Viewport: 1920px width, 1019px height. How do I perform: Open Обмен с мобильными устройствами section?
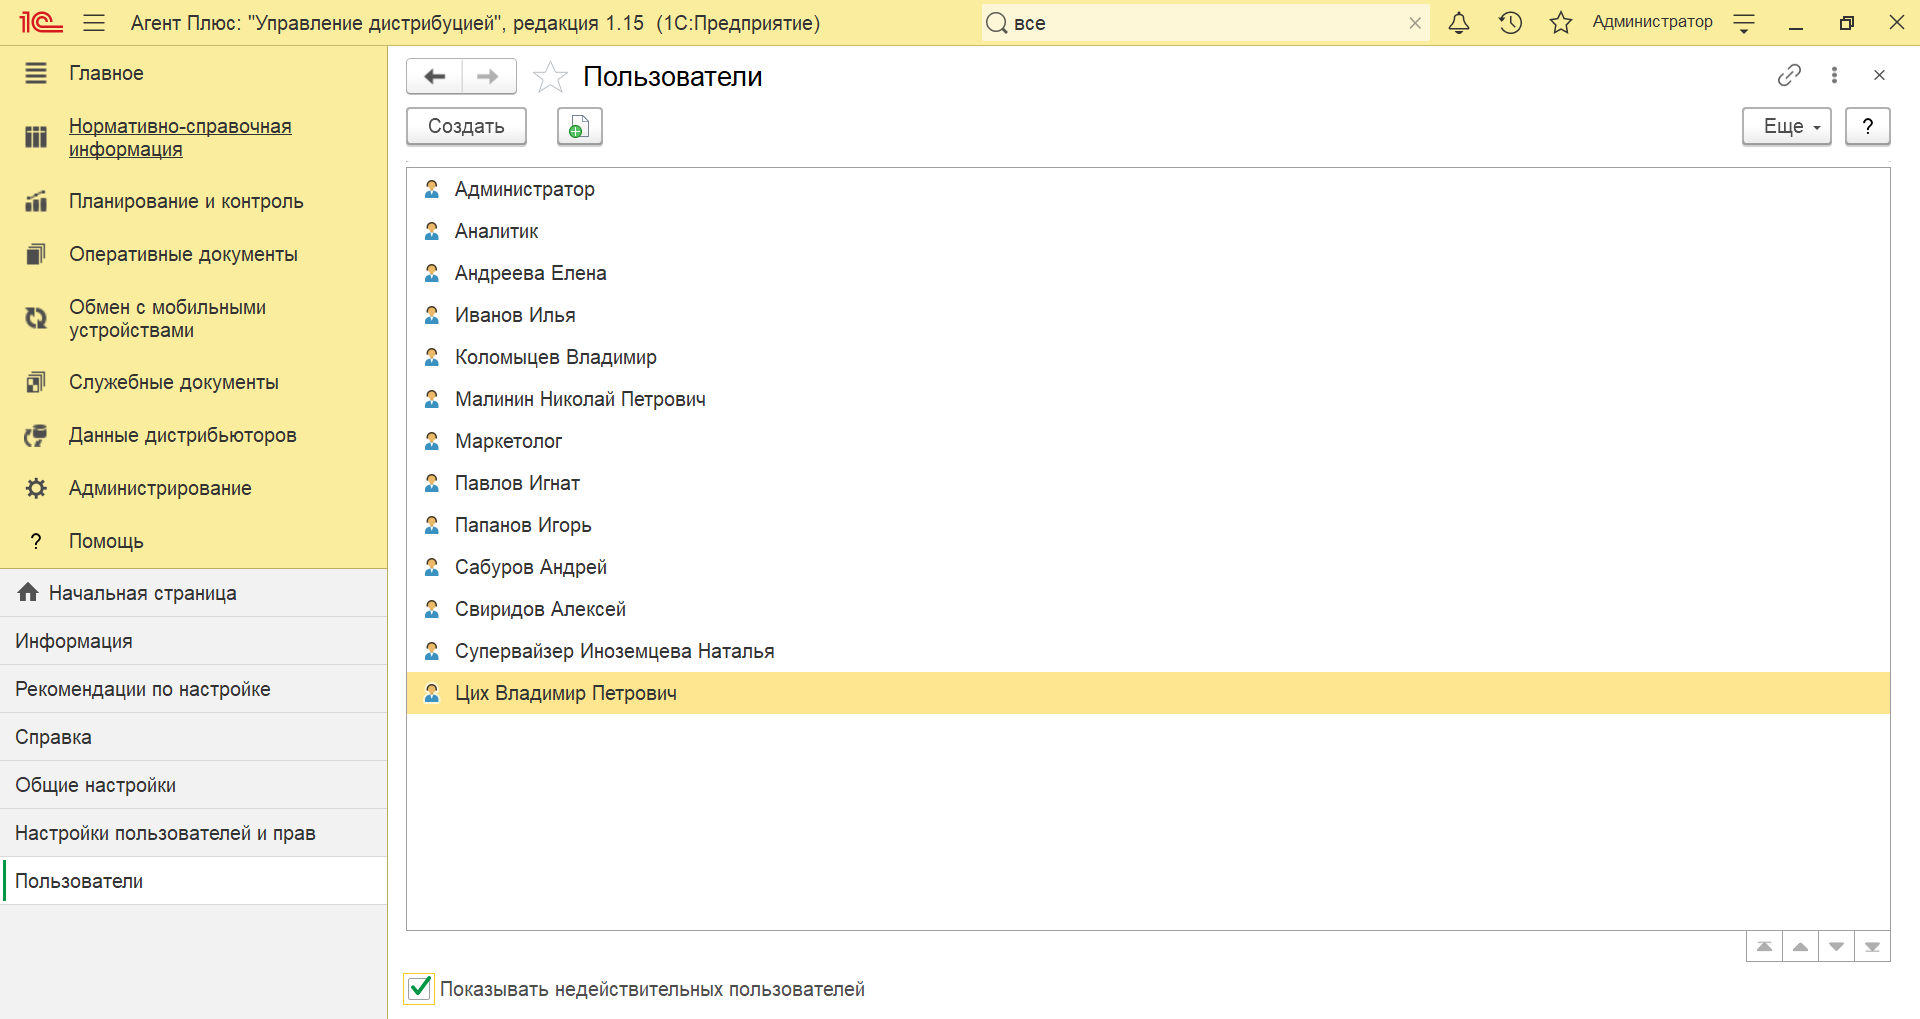(167, 318)
